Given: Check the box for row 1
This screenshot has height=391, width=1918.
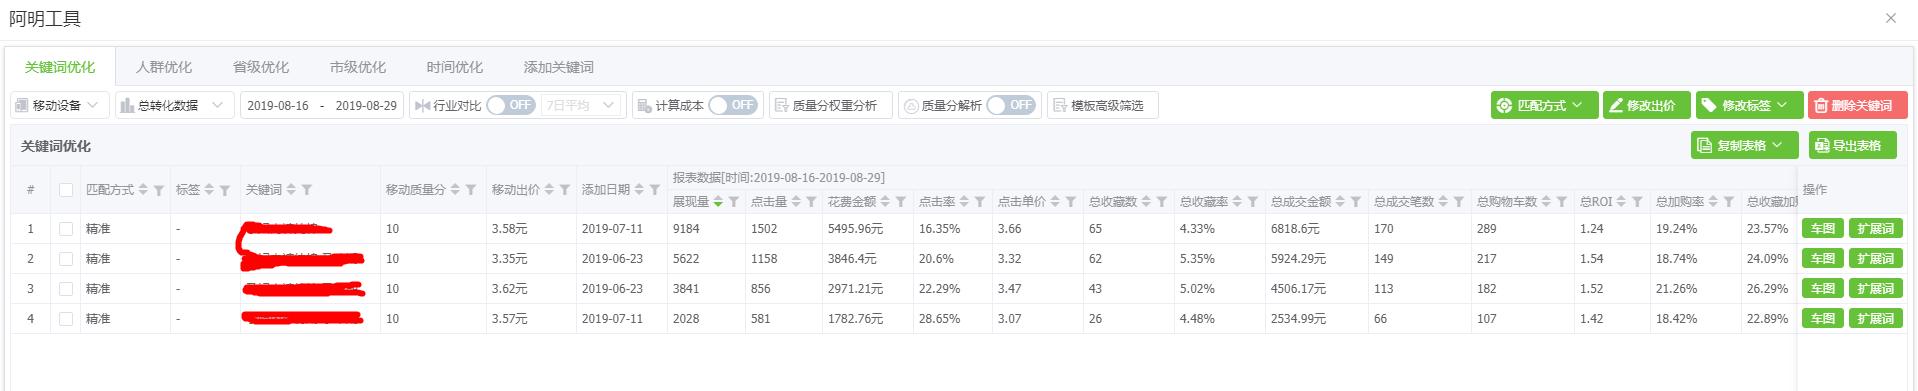Looking at the screenshot, I should (x=66, y=229).
